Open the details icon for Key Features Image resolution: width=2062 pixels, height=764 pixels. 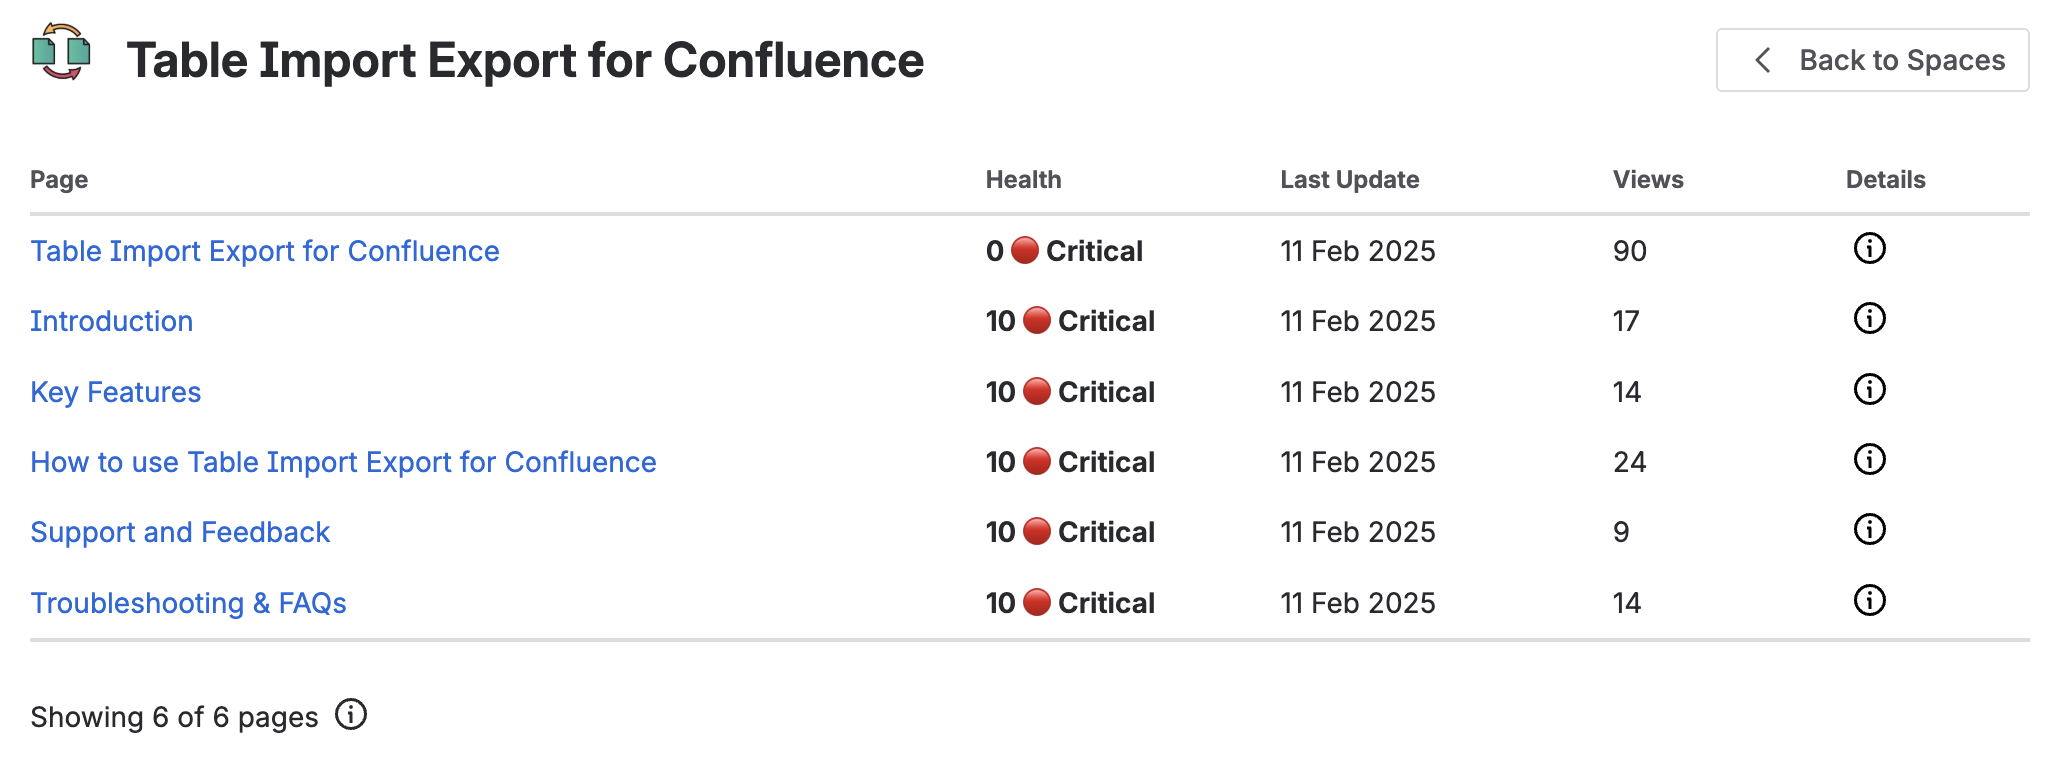tap(1871, 391)
